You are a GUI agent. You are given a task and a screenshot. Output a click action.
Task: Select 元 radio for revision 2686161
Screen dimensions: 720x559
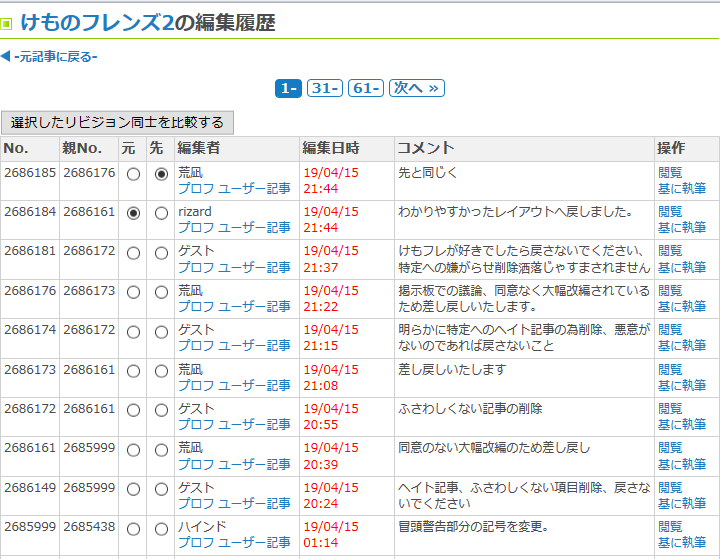coord(134,450)
